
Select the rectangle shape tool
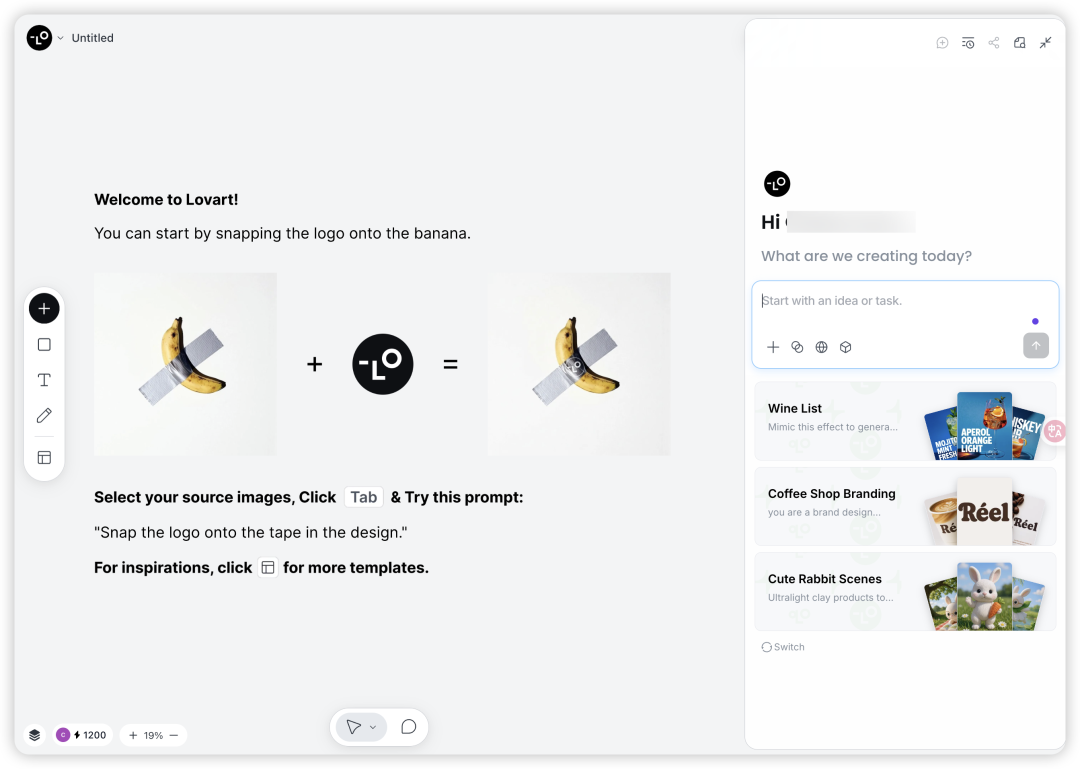tap(44, 345)
